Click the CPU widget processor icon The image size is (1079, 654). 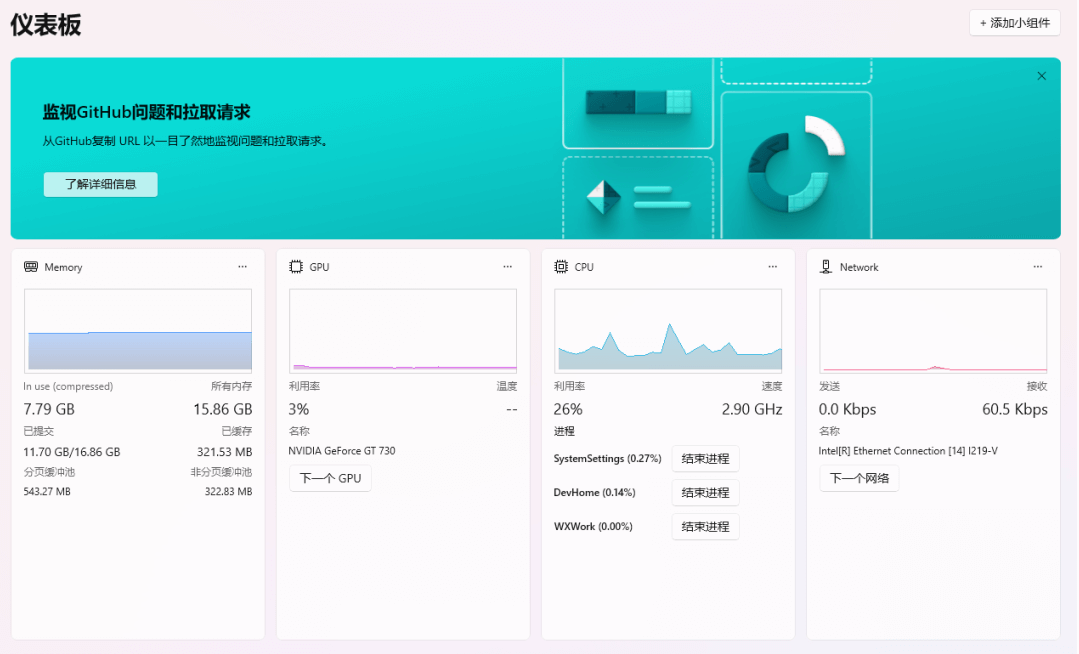point(561,267)
